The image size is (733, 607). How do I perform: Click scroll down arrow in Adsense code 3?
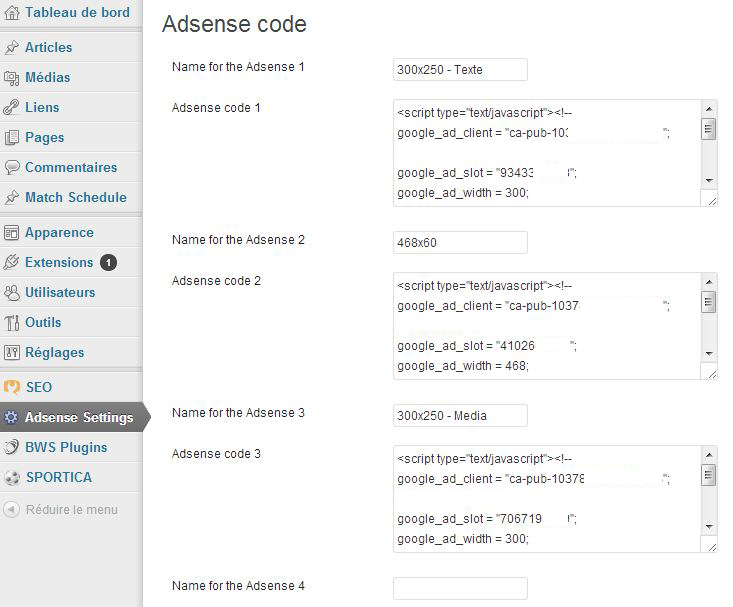click(x=709, y=527)
